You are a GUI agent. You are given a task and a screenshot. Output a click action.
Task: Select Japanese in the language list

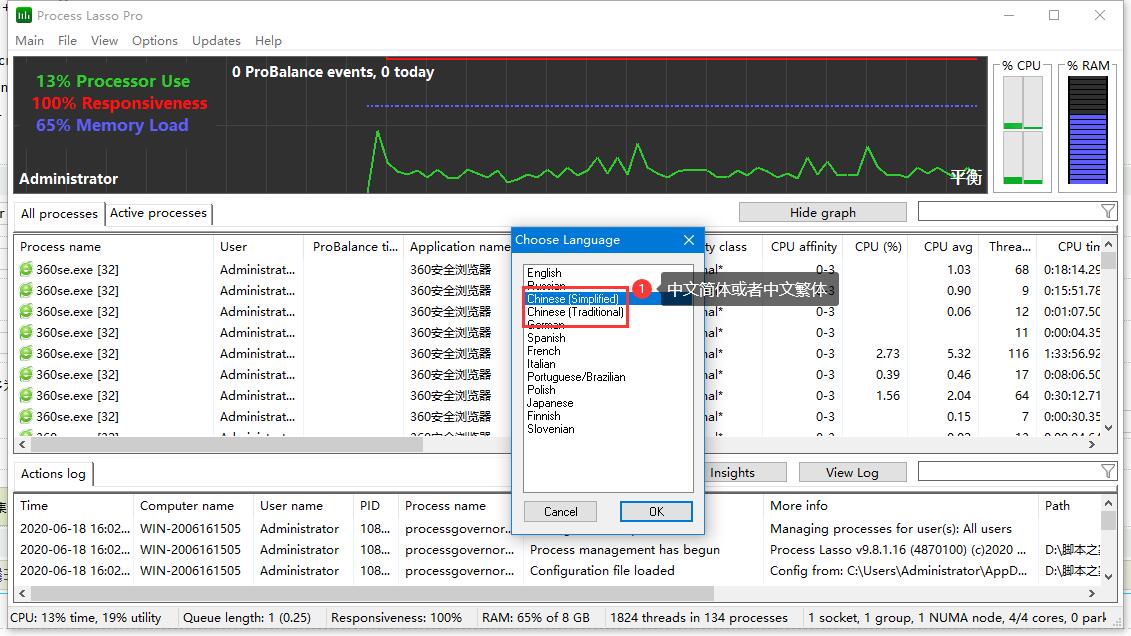click(x=550, y=402)
